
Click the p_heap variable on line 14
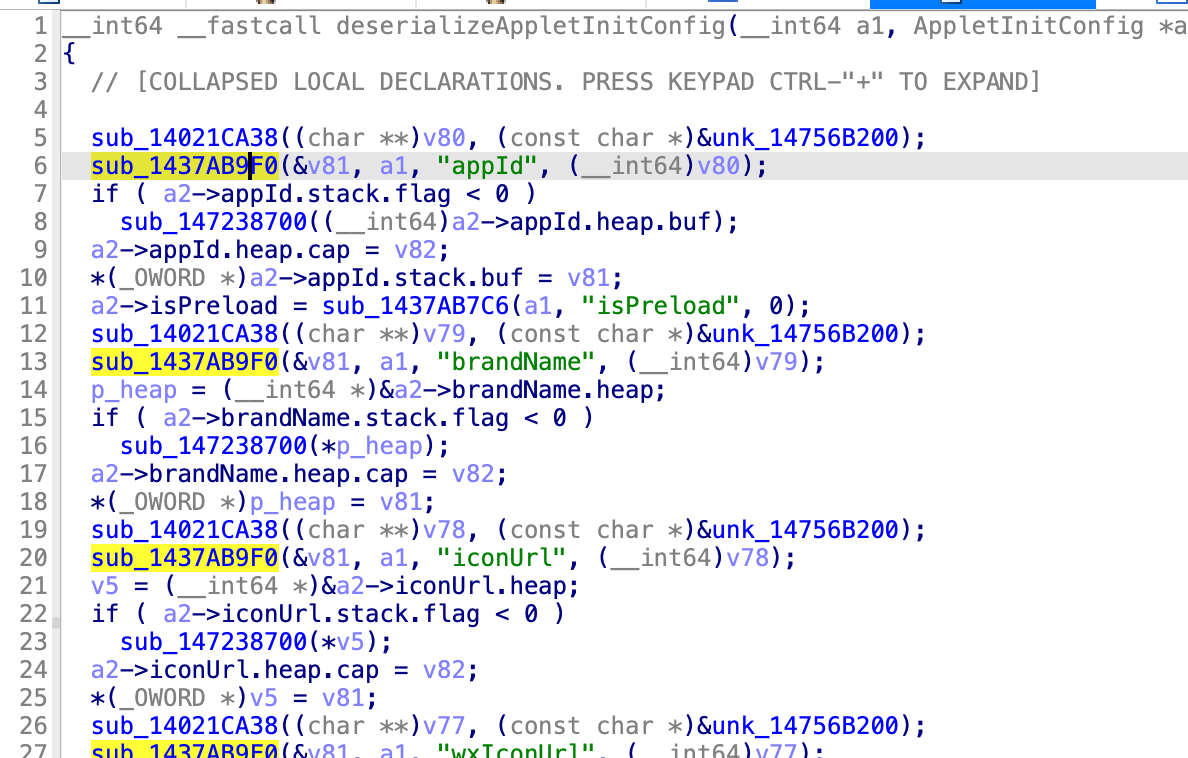pos(133,390)
